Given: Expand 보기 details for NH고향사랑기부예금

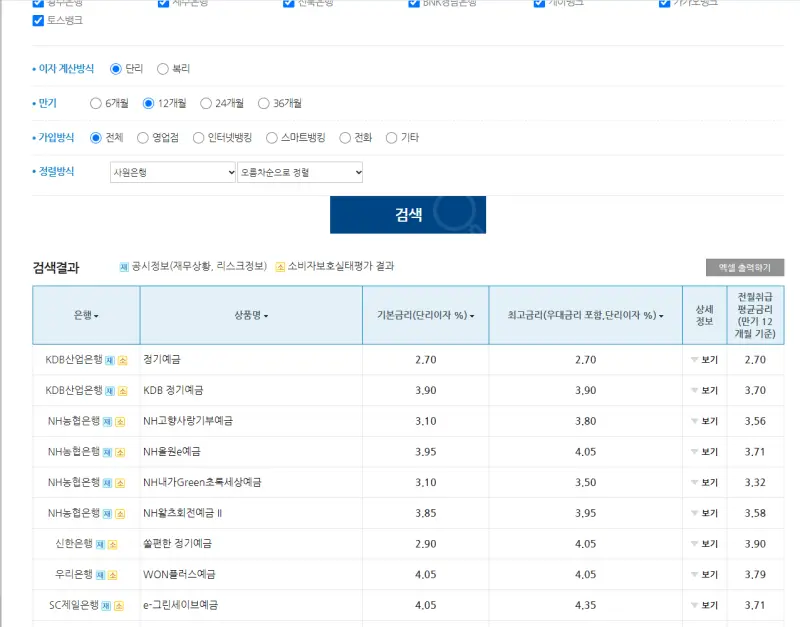Looking at the screenshot, I should (705, 421).
